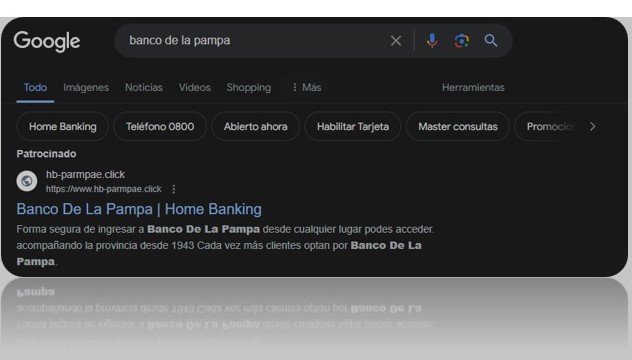
Task: Click the globe favicon of hb-parmpae.click
Action: pyautogui.click(x=27, y=181)
